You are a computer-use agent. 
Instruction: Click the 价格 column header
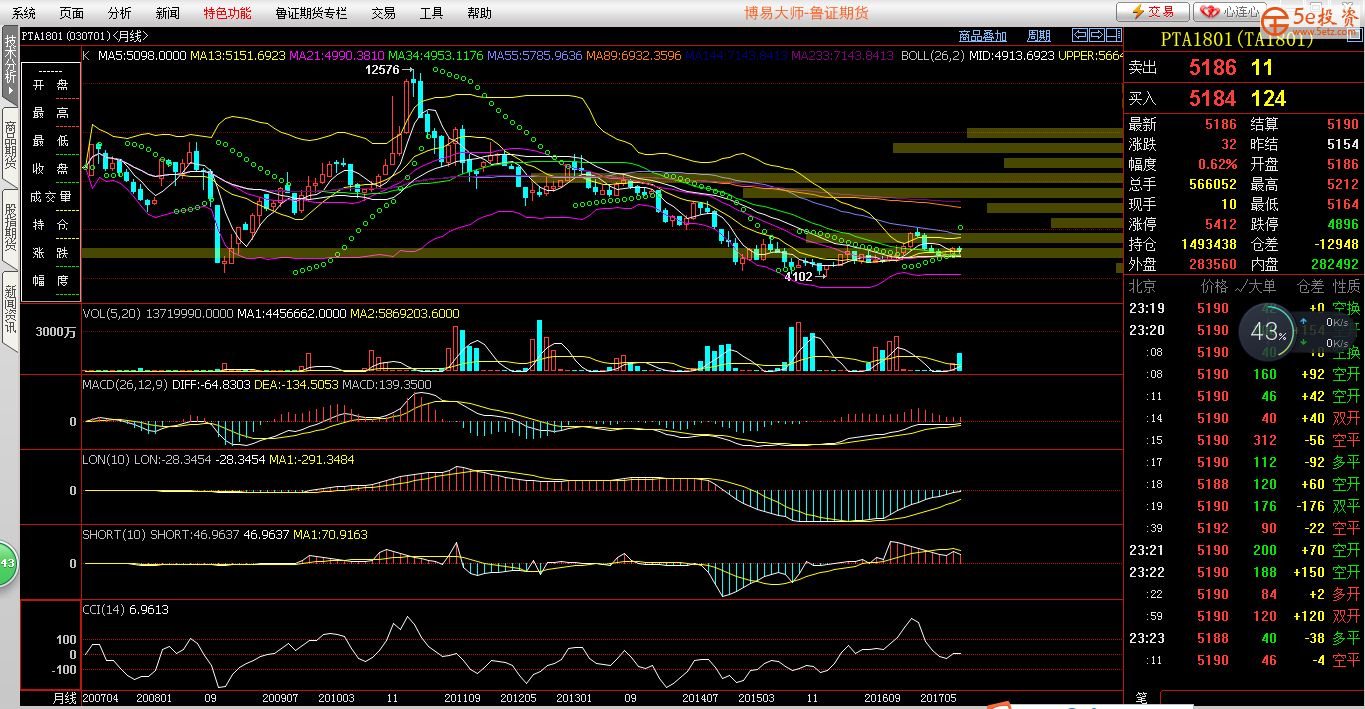click(1214, 286)
